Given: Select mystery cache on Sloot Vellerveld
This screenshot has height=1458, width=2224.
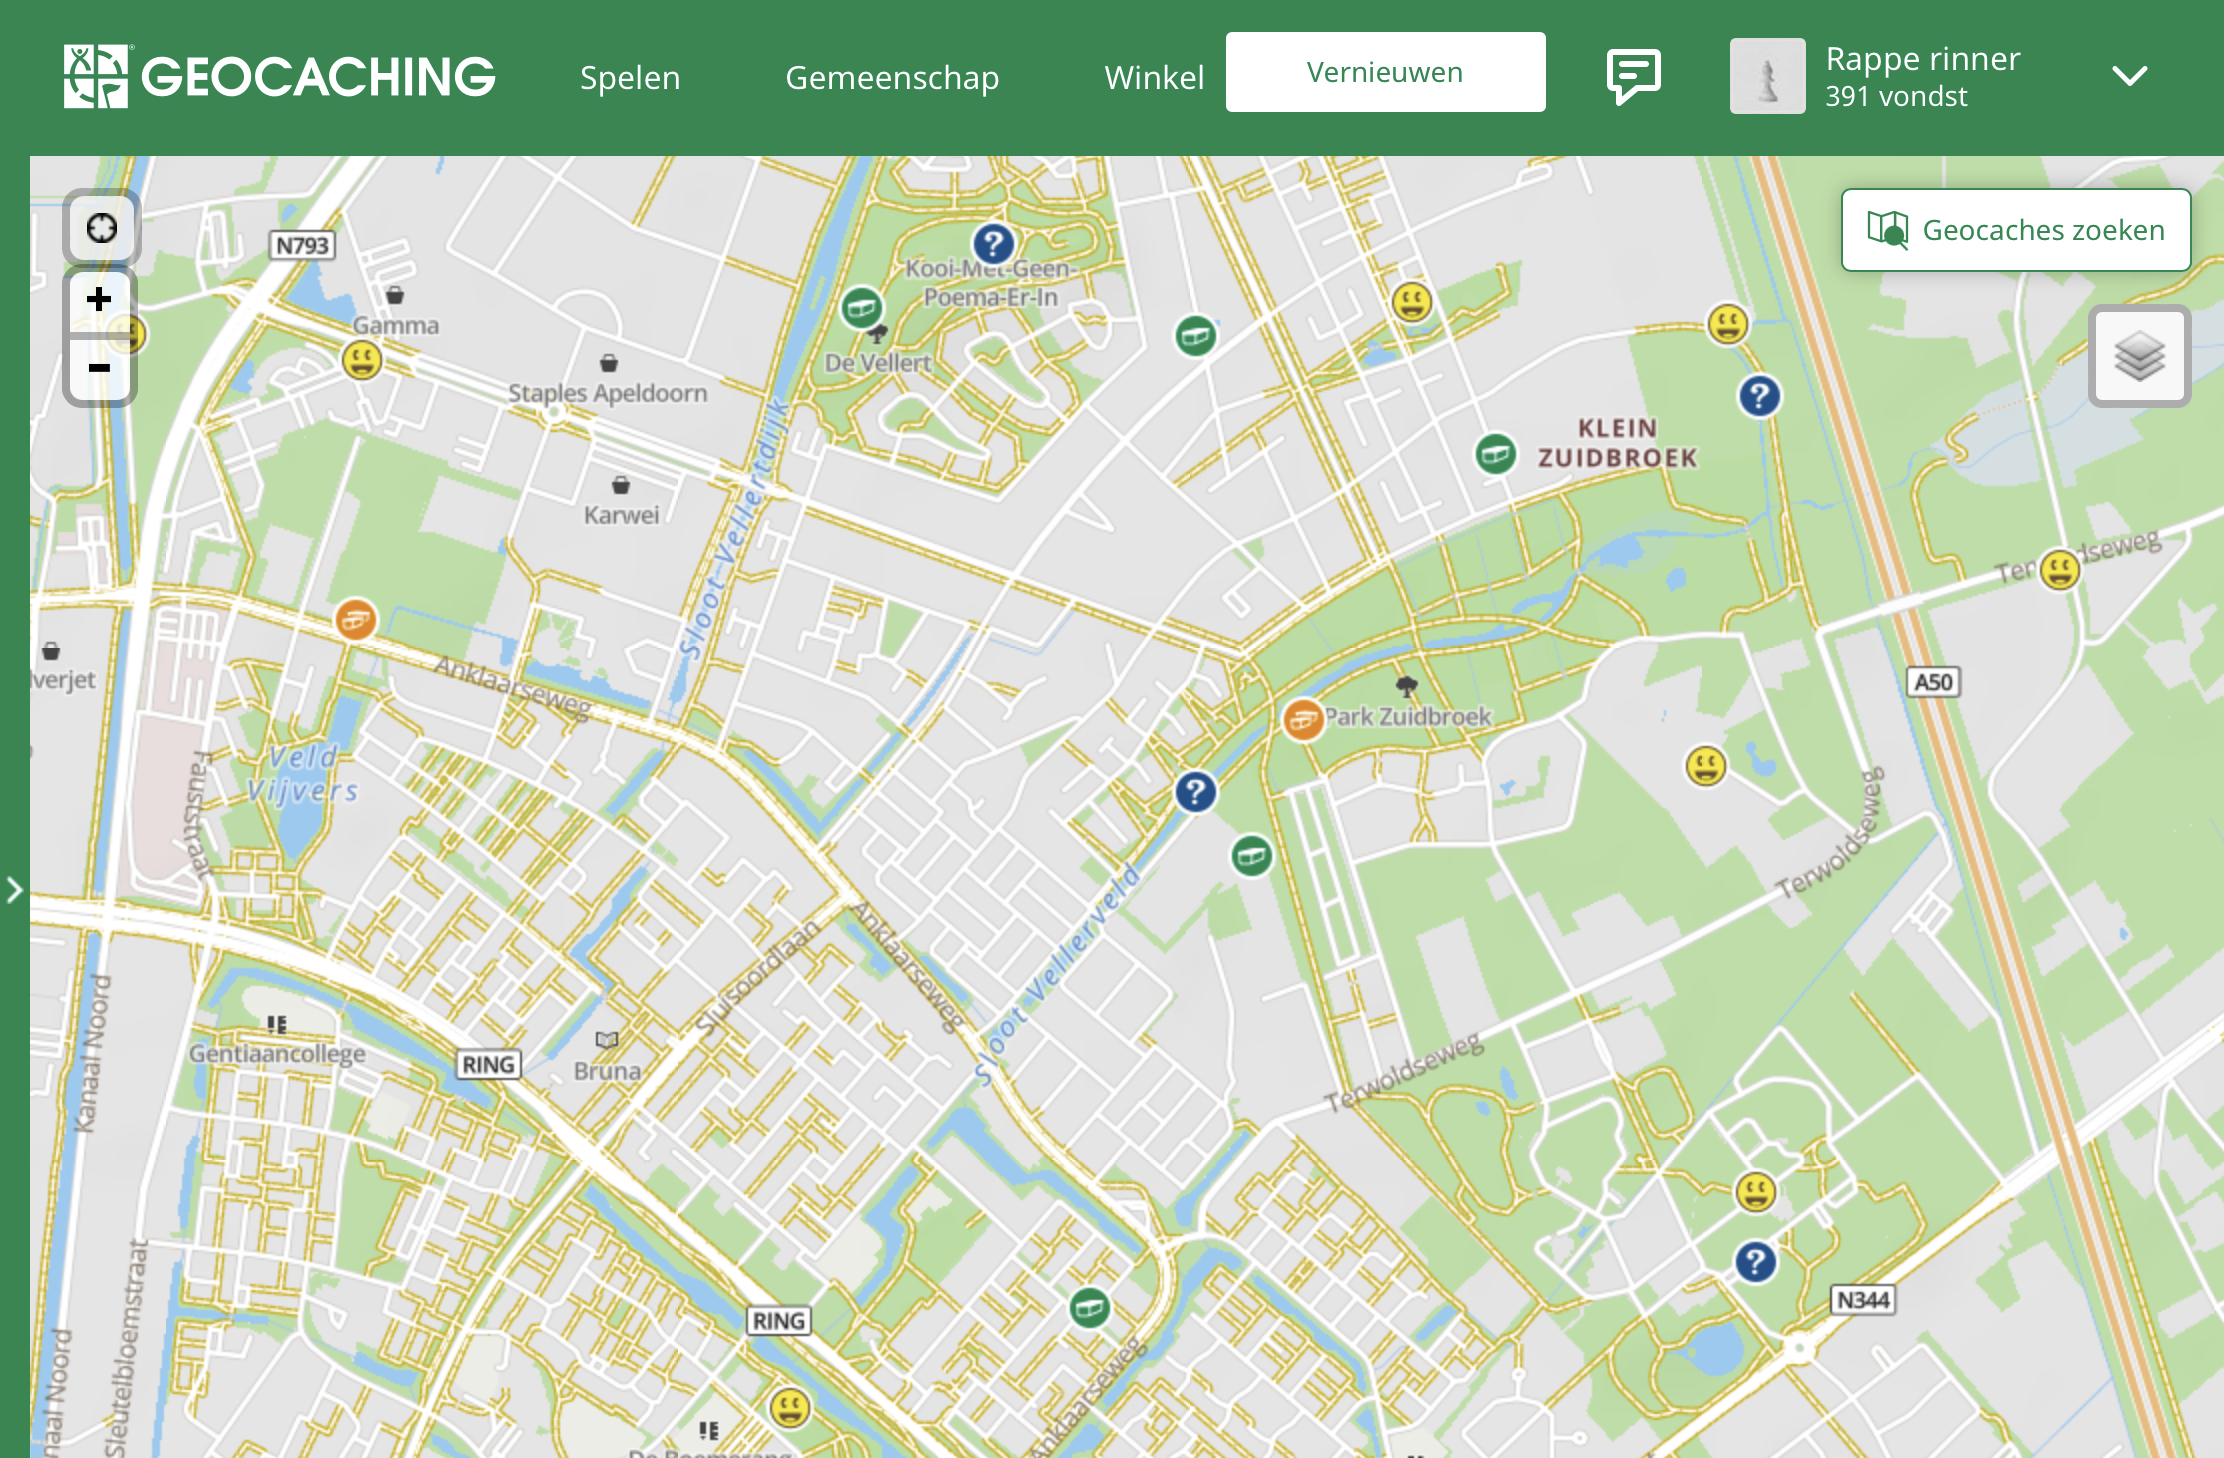Looking at the screenshot, I should (x=1195, y=792).
